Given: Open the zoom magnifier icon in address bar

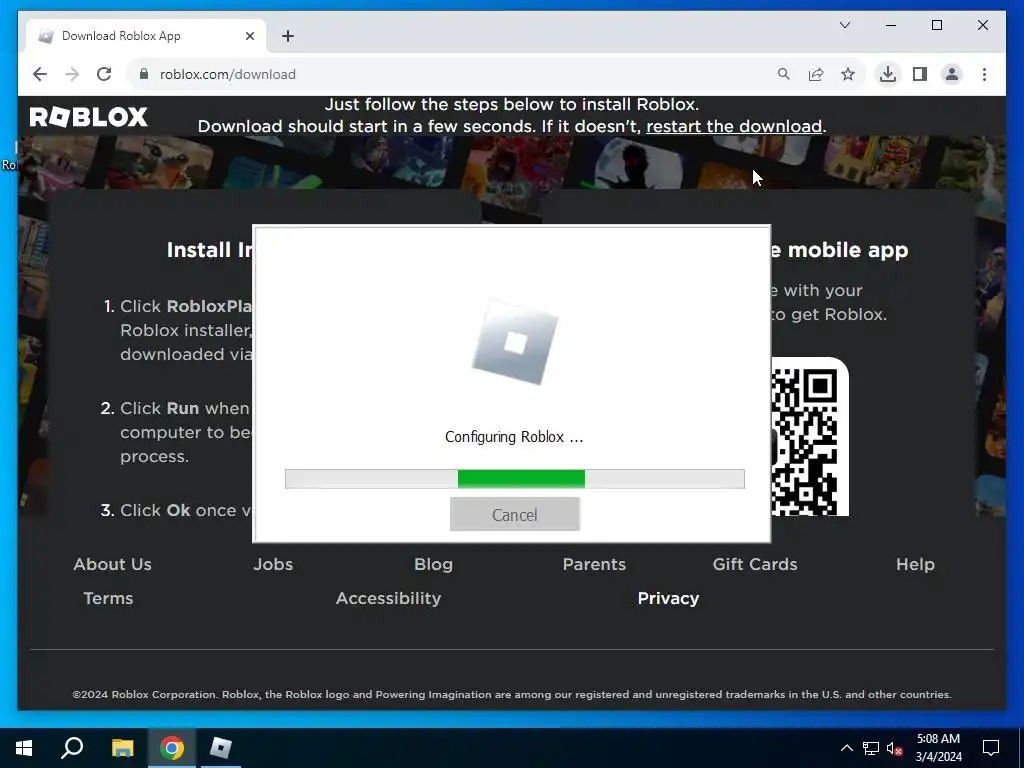Looking at the screenshot, I should coord(784,74).
